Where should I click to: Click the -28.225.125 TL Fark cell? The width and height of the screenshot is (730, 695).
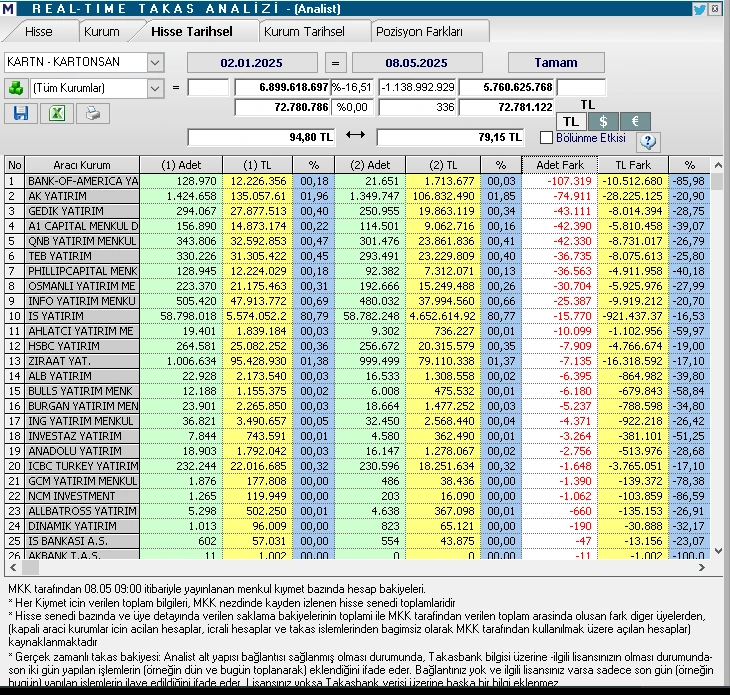coord(633,196)
